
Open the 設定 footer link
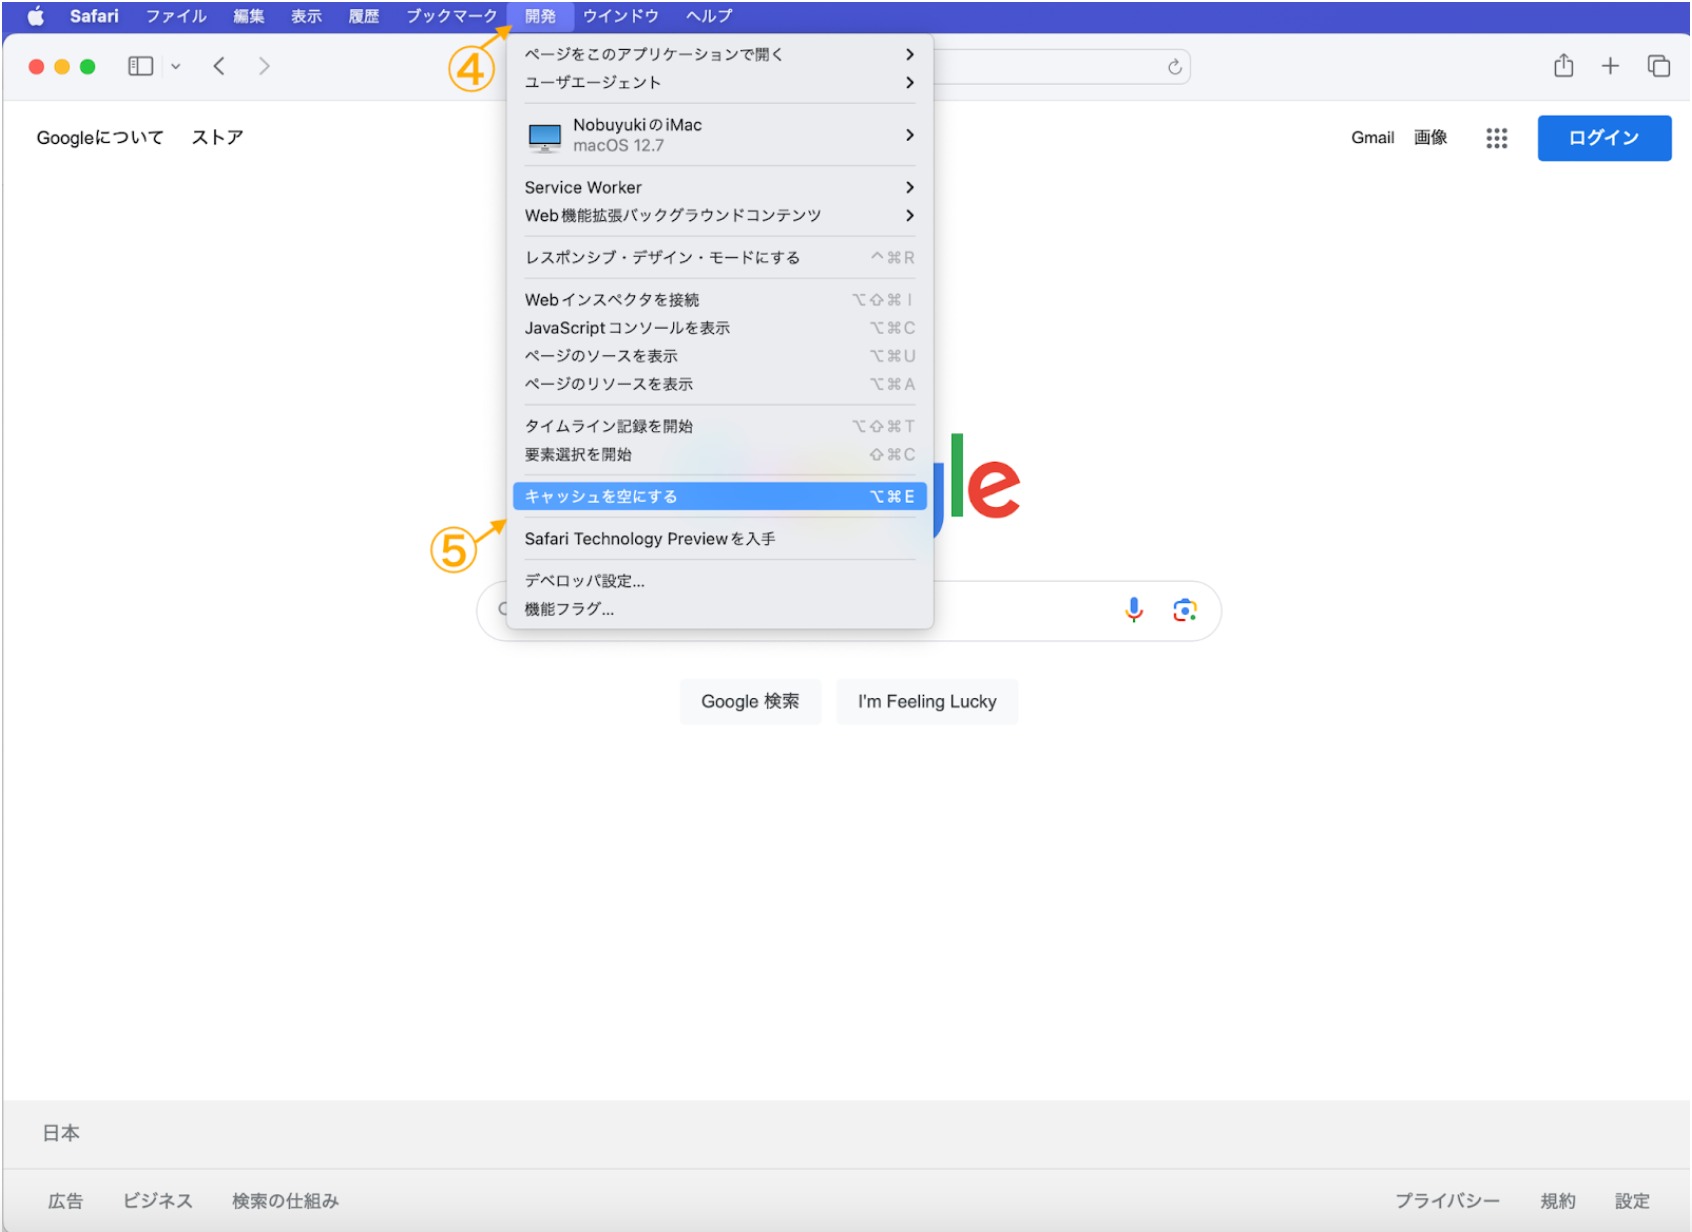click(x=1632, y=1200)
